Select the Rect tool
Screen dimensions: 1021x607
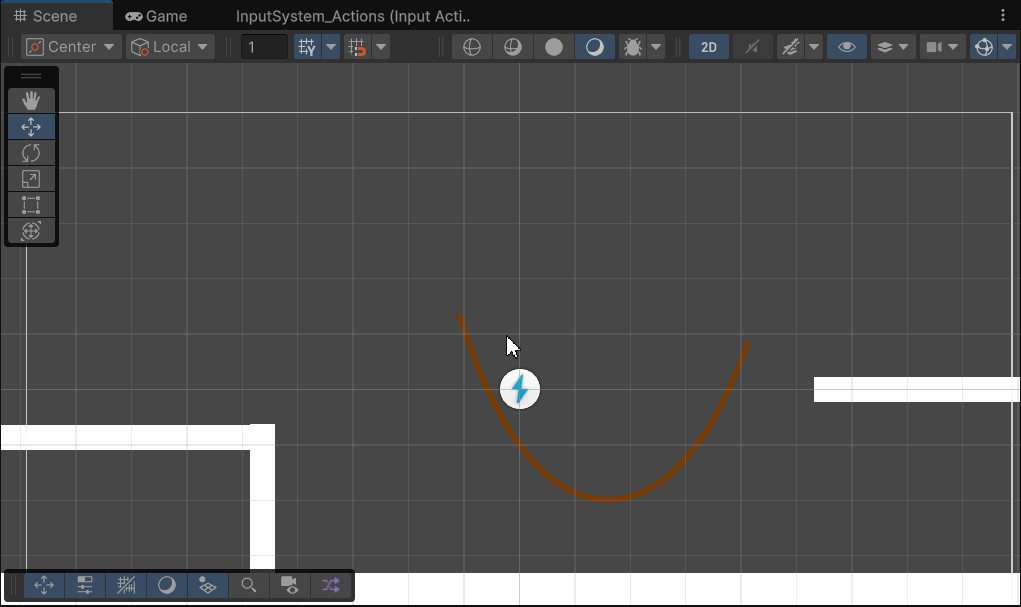tap(31, 205)
